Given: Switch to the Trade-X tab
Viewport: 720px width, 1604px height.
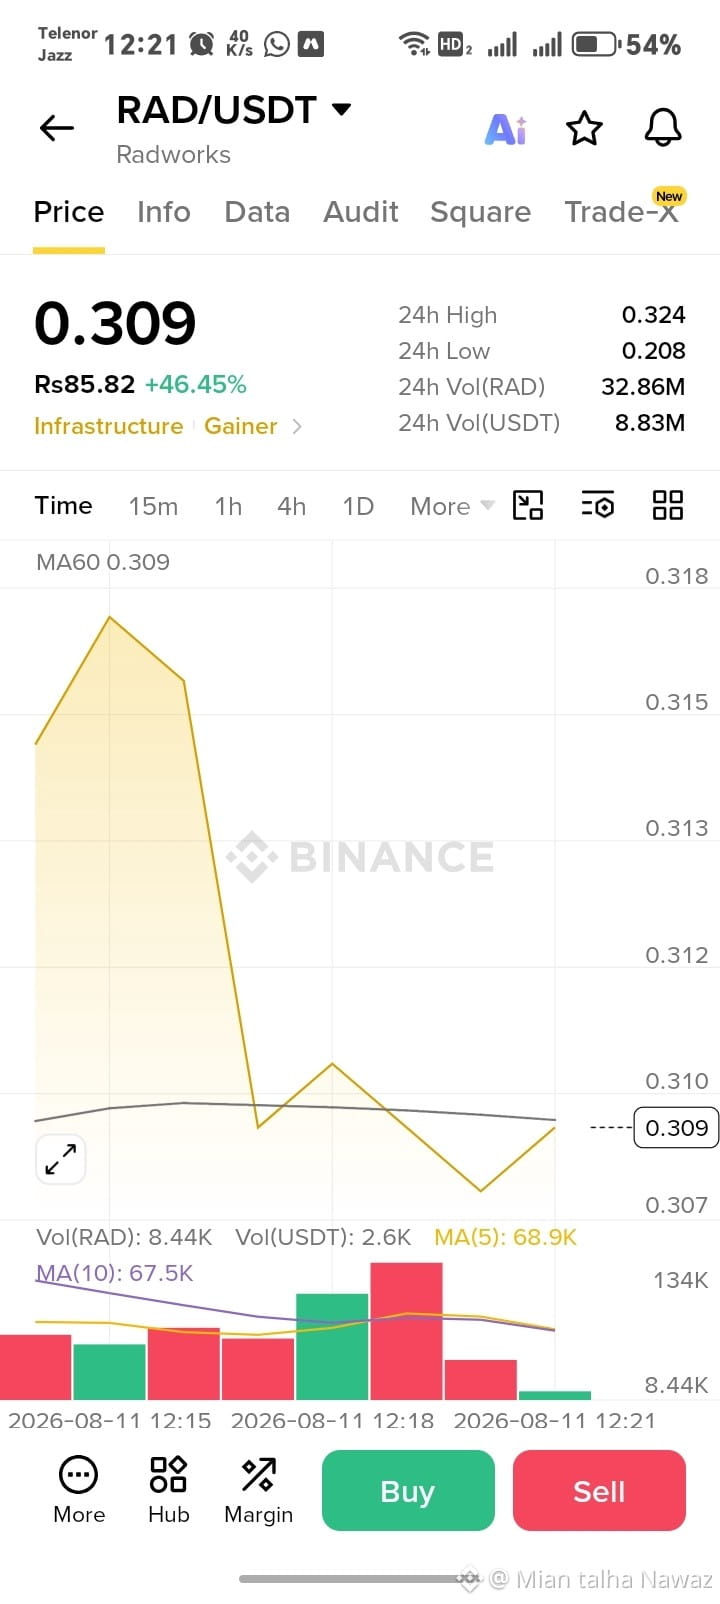Looking at the screenshot, I should (622, 212).
